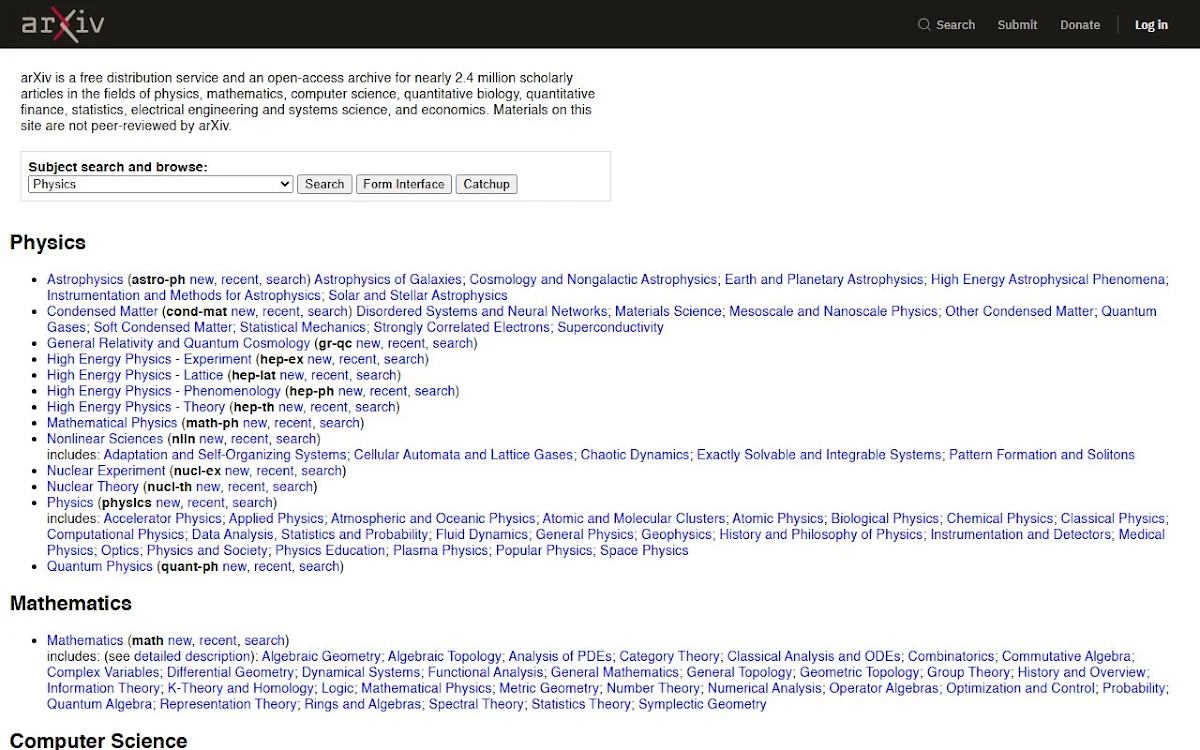Open Disordered Systems and Neural Networks
The height and width of the screenshot is (750, 1200).
pos(482,311)
